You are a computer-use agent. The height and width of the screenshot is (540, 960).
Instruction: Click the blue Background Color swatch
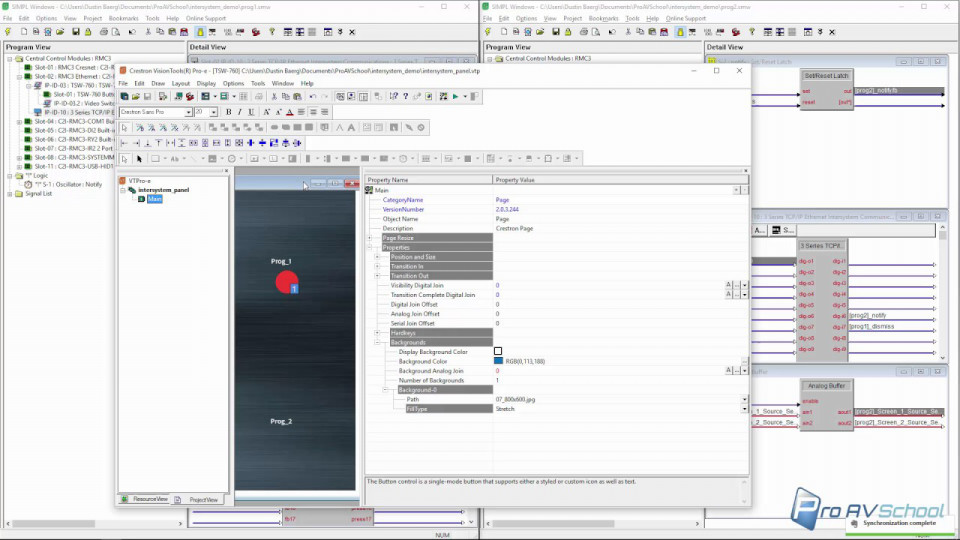click(x=498, y=361)
